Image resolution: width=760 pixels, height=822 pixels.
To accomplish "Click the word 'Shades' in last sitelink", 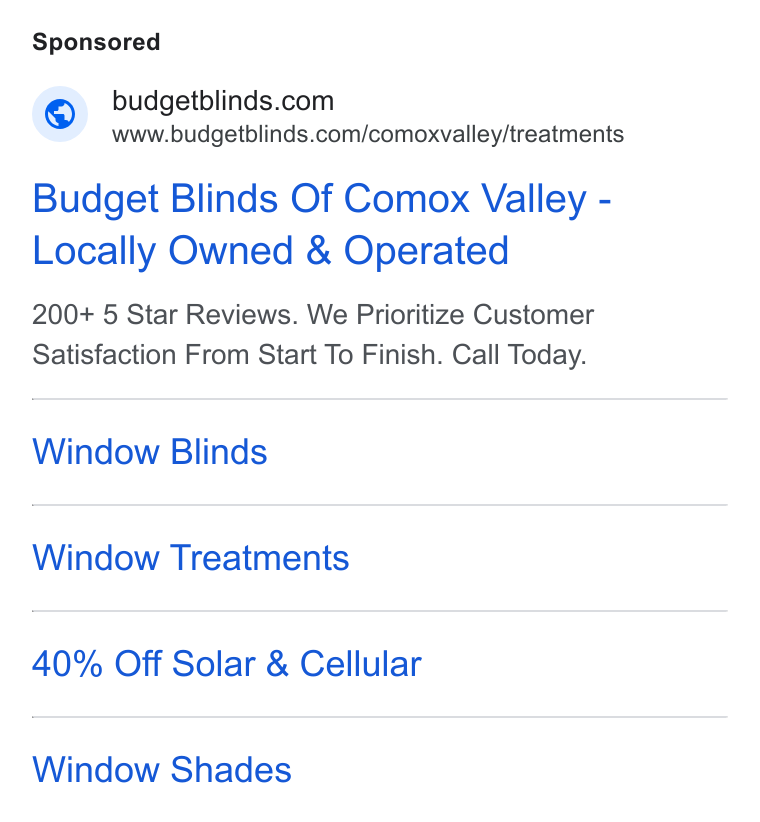I will point(231,770).
